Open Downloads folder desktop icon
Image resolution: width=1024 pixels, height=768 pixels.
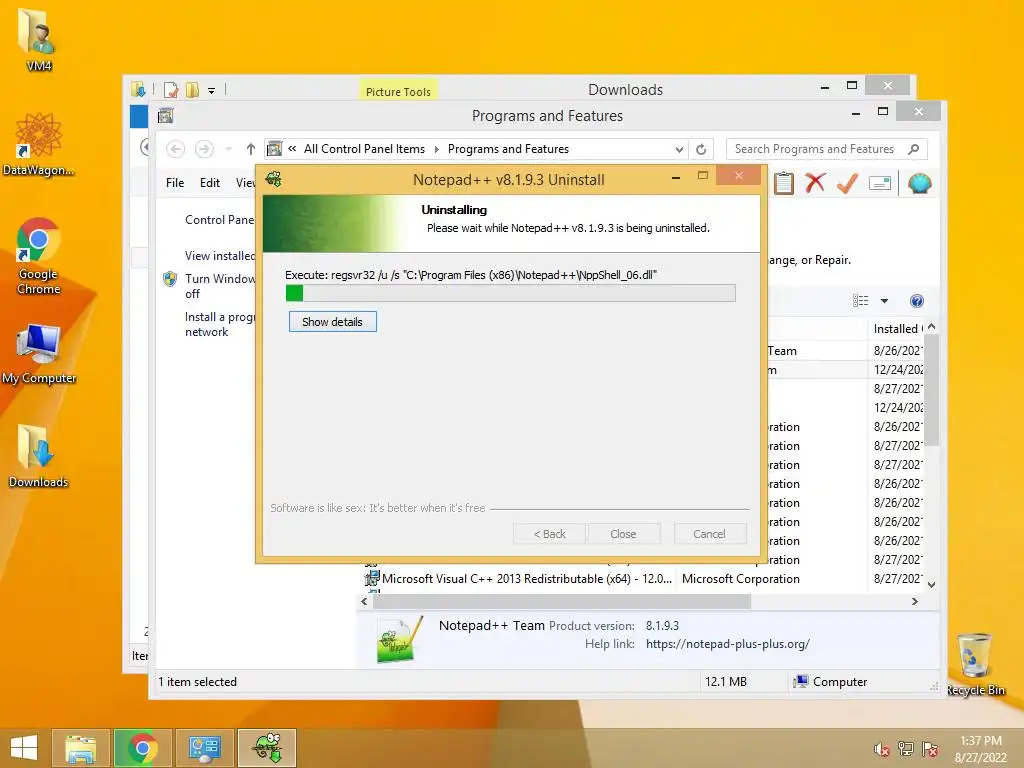point(38,456)
